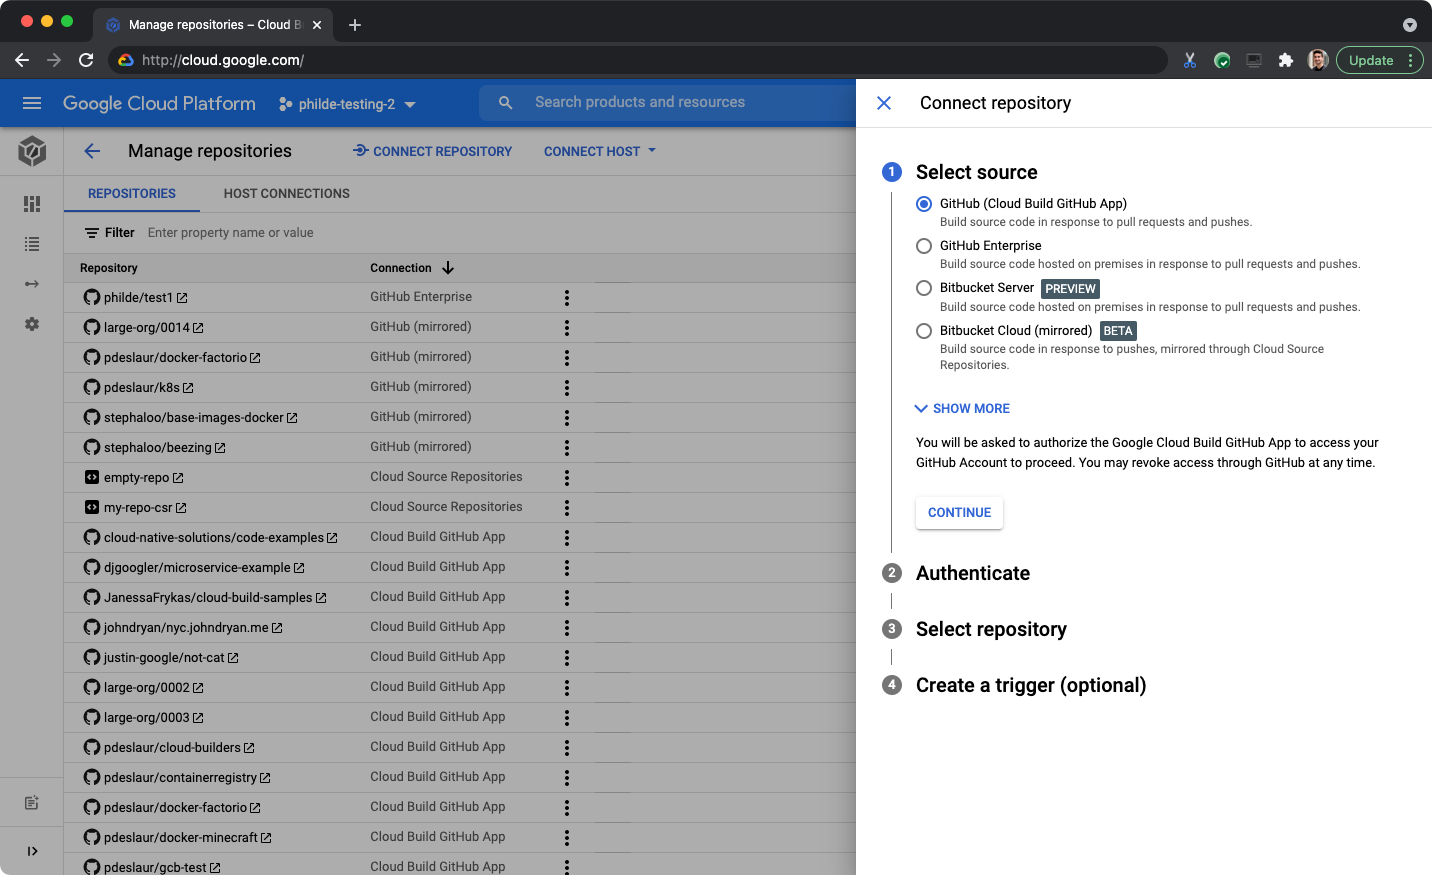This screenshot has width=1432, height=875.
Task: Open the actions menu for pdeslaur/containerregistry
Action: (567, 778)
